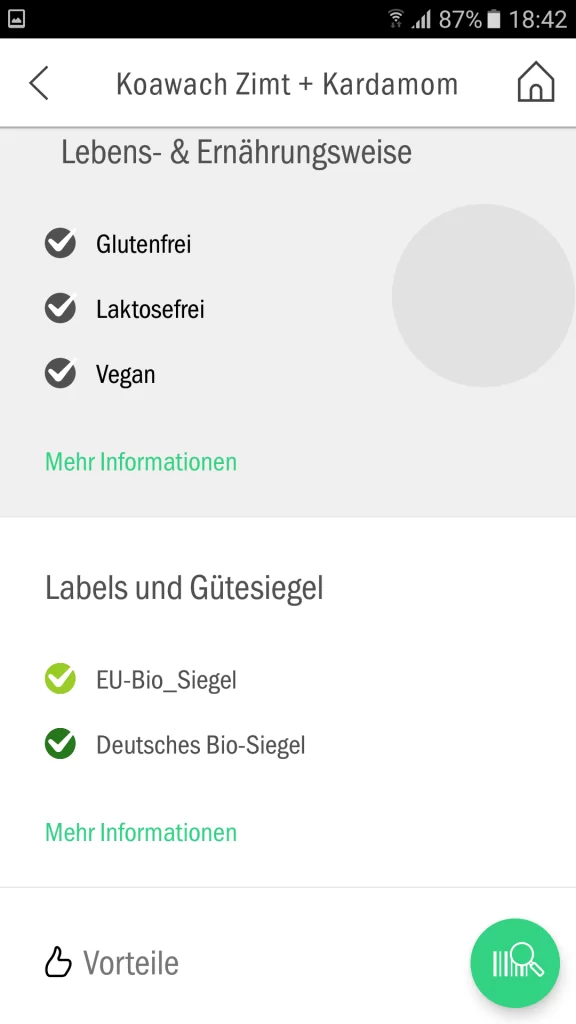The image size is (576, 1024).
Task: Expand the Vorteile section
Action: 112,963
